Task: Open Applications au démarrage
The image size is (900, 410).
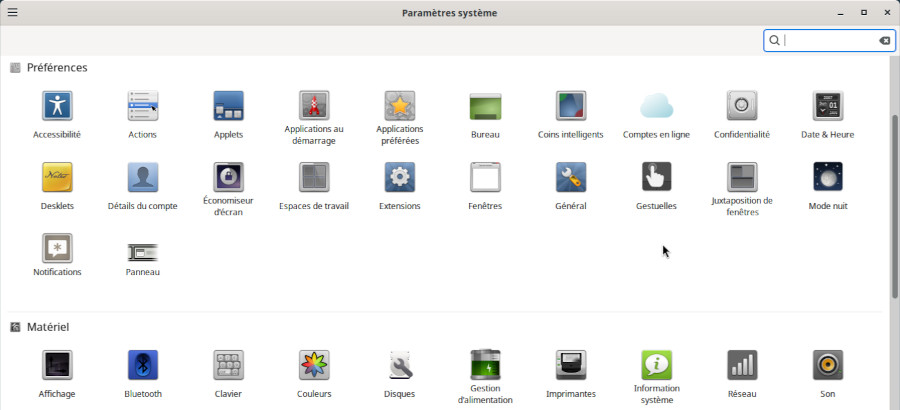Action: click(x=314, y=106)
